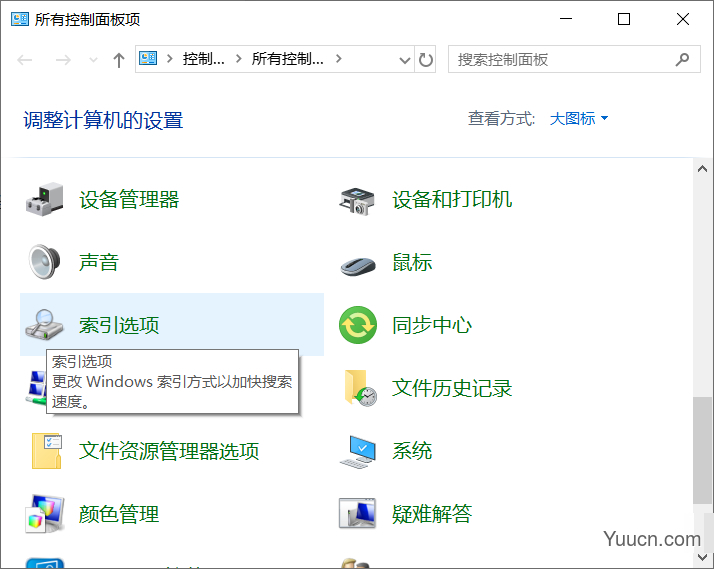714x569 pixels.
Task: Open the 索引选项 magnifier drive icon
Action: (x=44, y=325)
